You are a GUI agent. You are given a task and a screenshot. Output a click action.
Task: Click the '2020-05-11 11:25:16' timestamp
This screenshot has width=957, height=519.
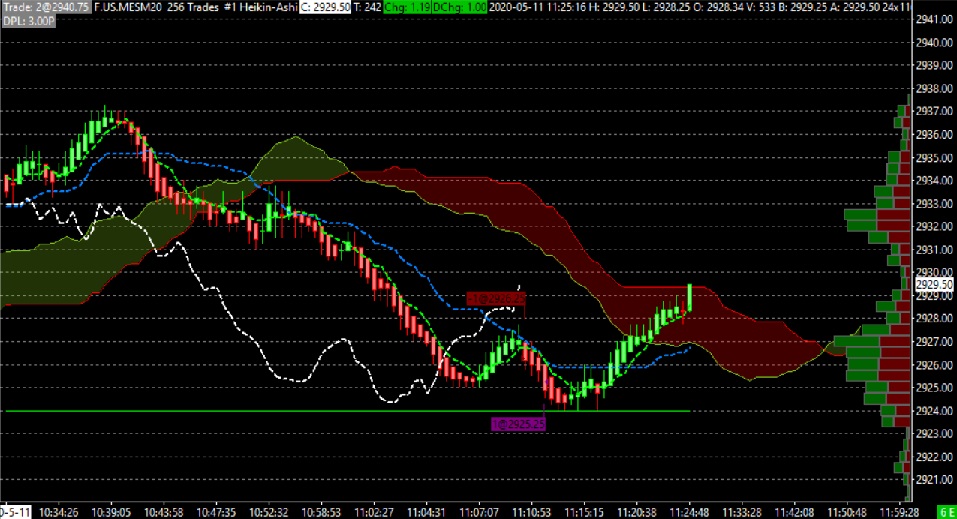tap(537, 7)
